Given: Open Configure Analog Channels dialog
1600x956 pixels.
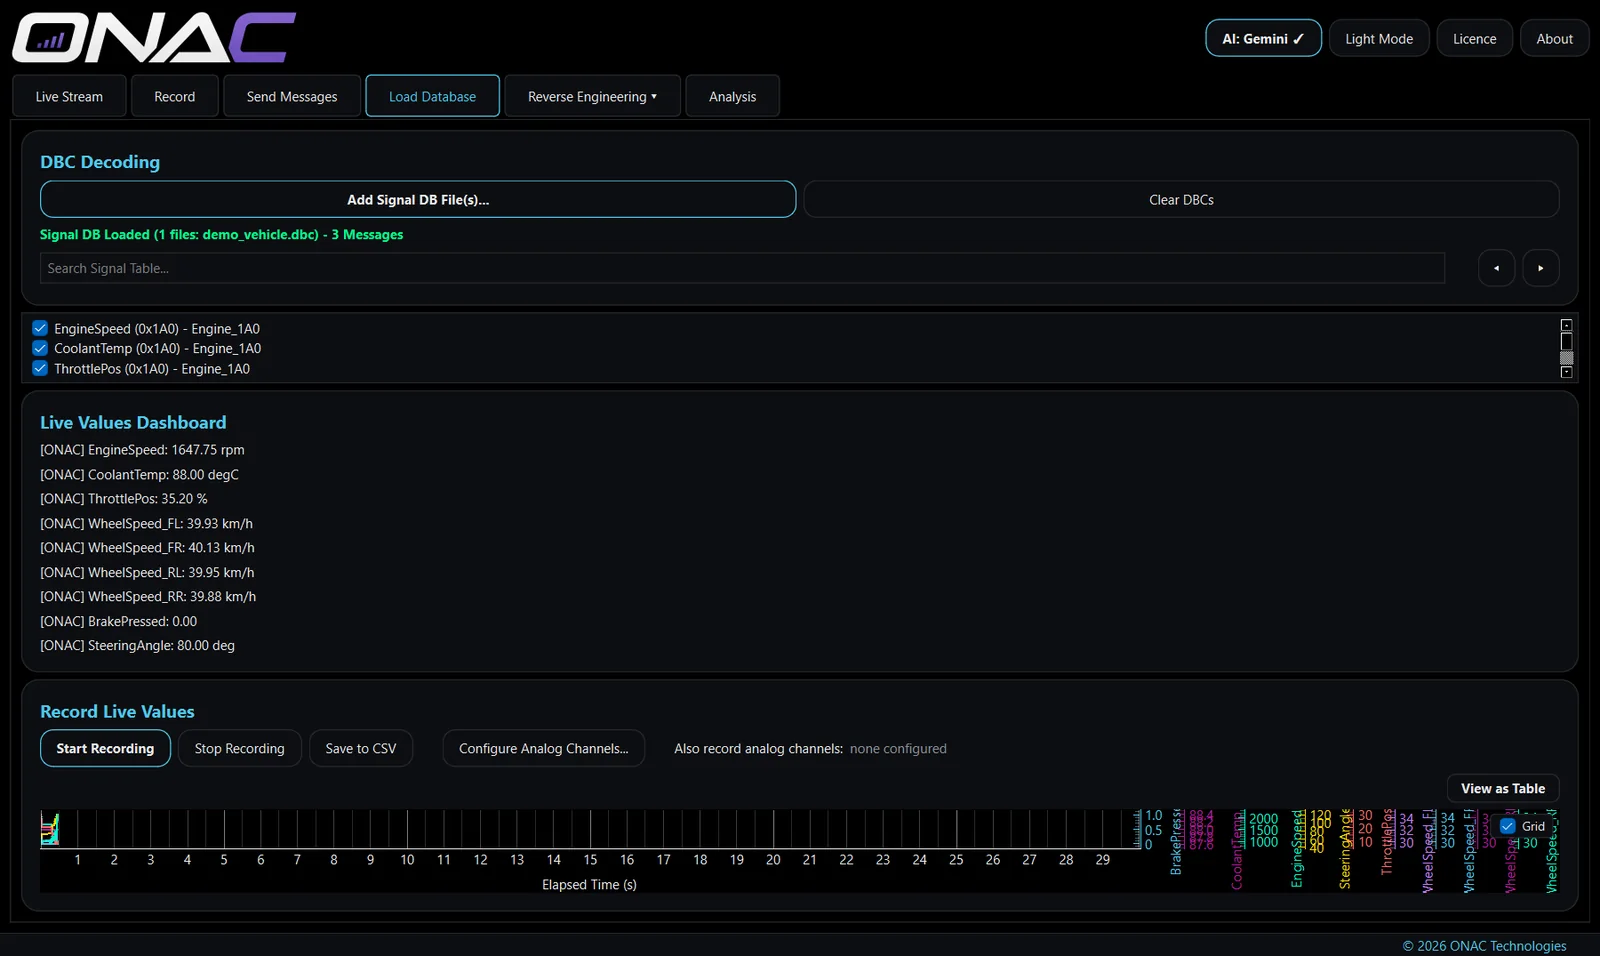Looking at the screenshot, I should pyautogui.click(x=544, y=748).
